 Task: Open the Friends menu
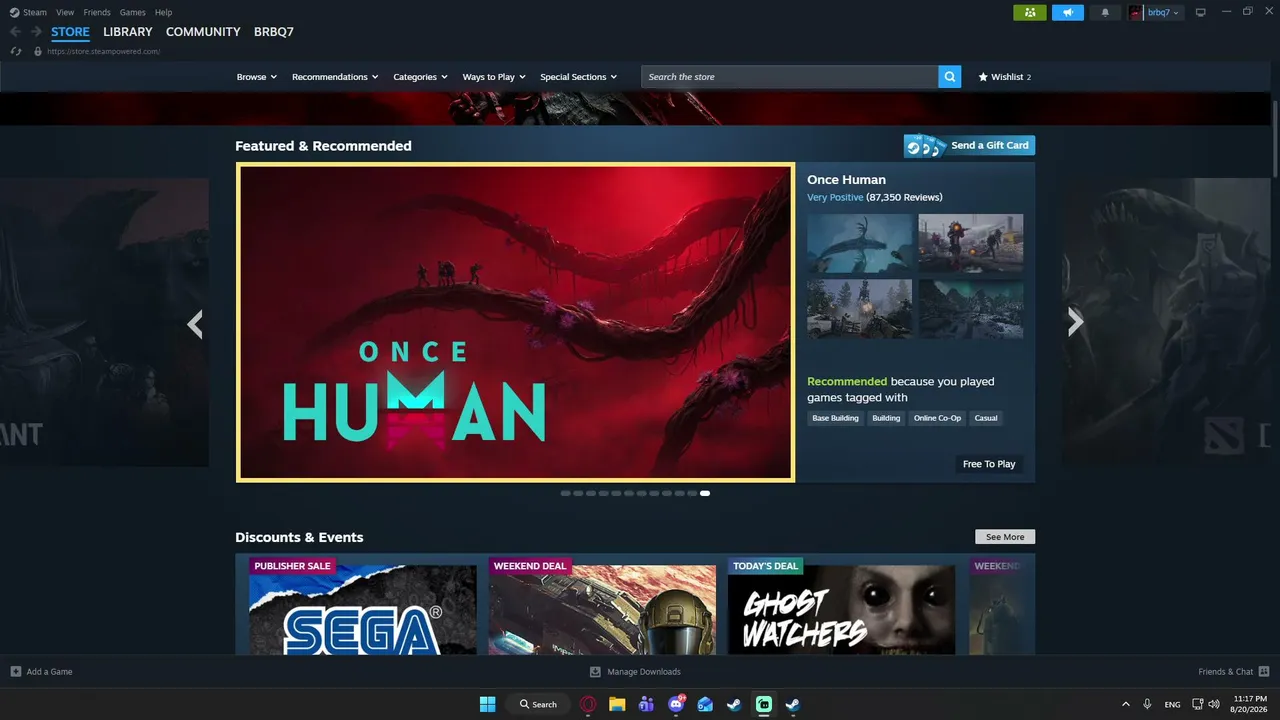click(x=97, y=12)
